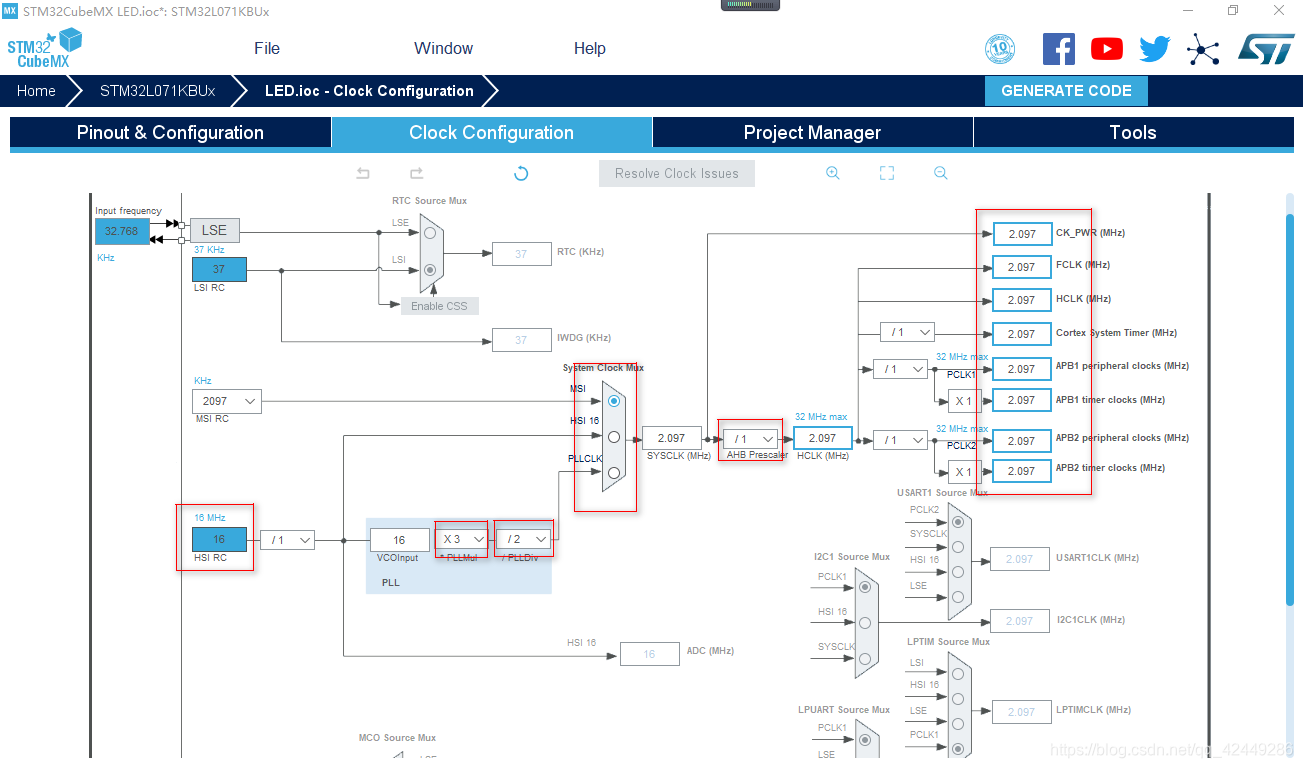Image resolution: width=1303 pixels, height=768 pixels.
Task: Click the ST community network icon
Action: point(1203,49)
